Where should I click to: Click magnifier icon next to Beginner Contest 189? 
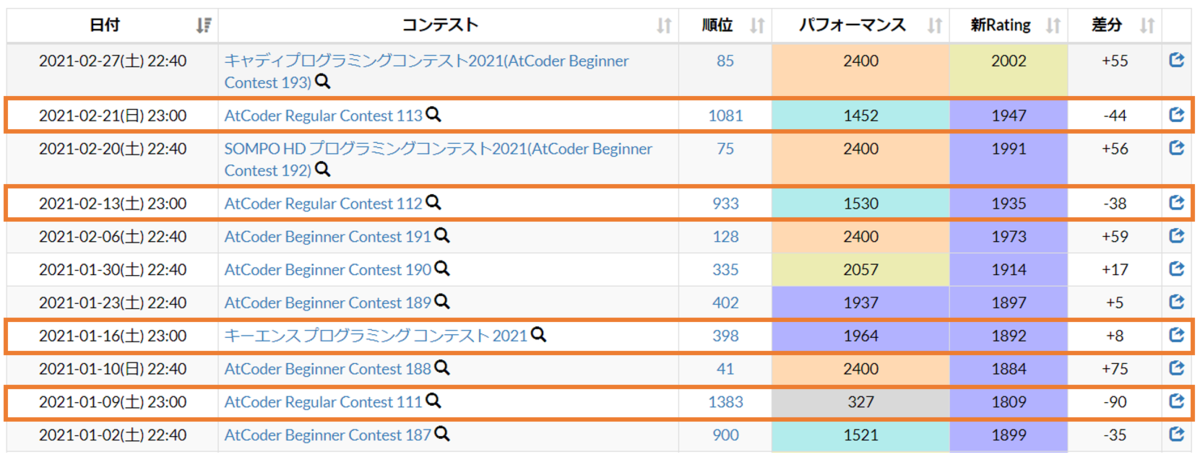coord(442,303)
